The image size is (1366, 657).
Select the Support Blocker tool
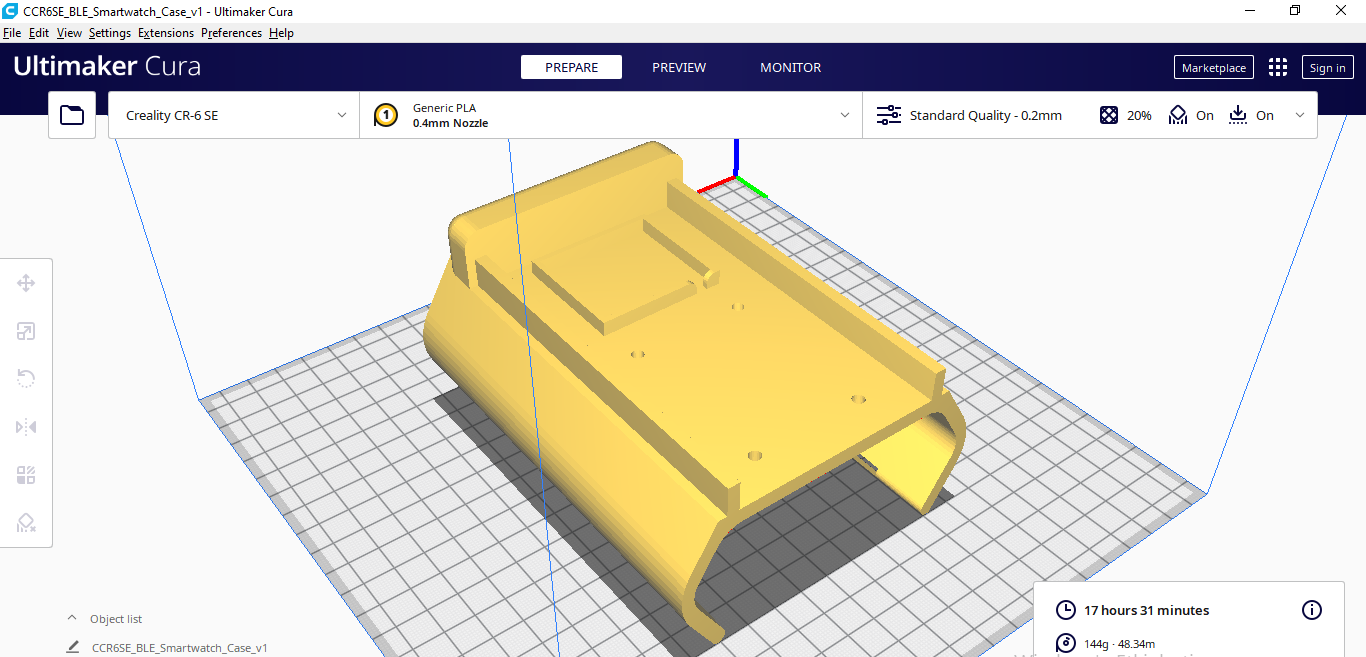coord(26,523)
